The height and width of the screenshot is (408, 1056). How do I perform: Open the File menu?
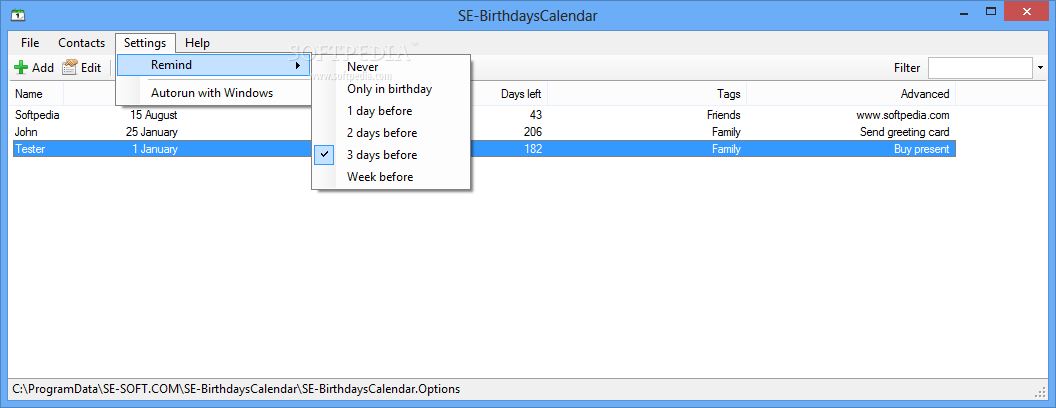pyautogui.click(x=30, y=43)
